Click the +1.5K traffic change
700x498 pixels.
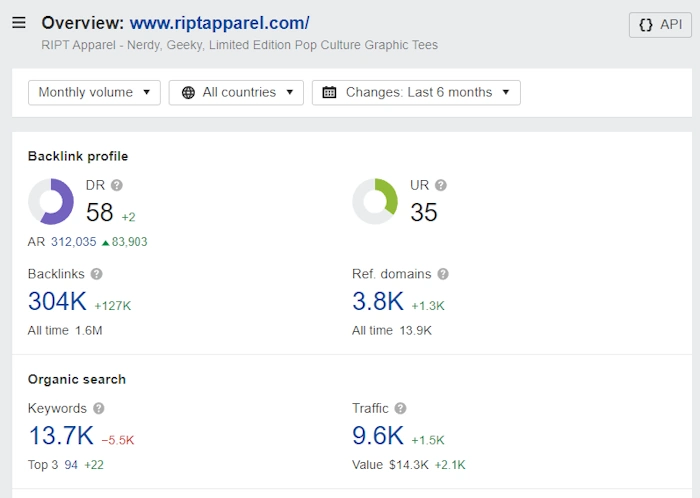(428, 440)
